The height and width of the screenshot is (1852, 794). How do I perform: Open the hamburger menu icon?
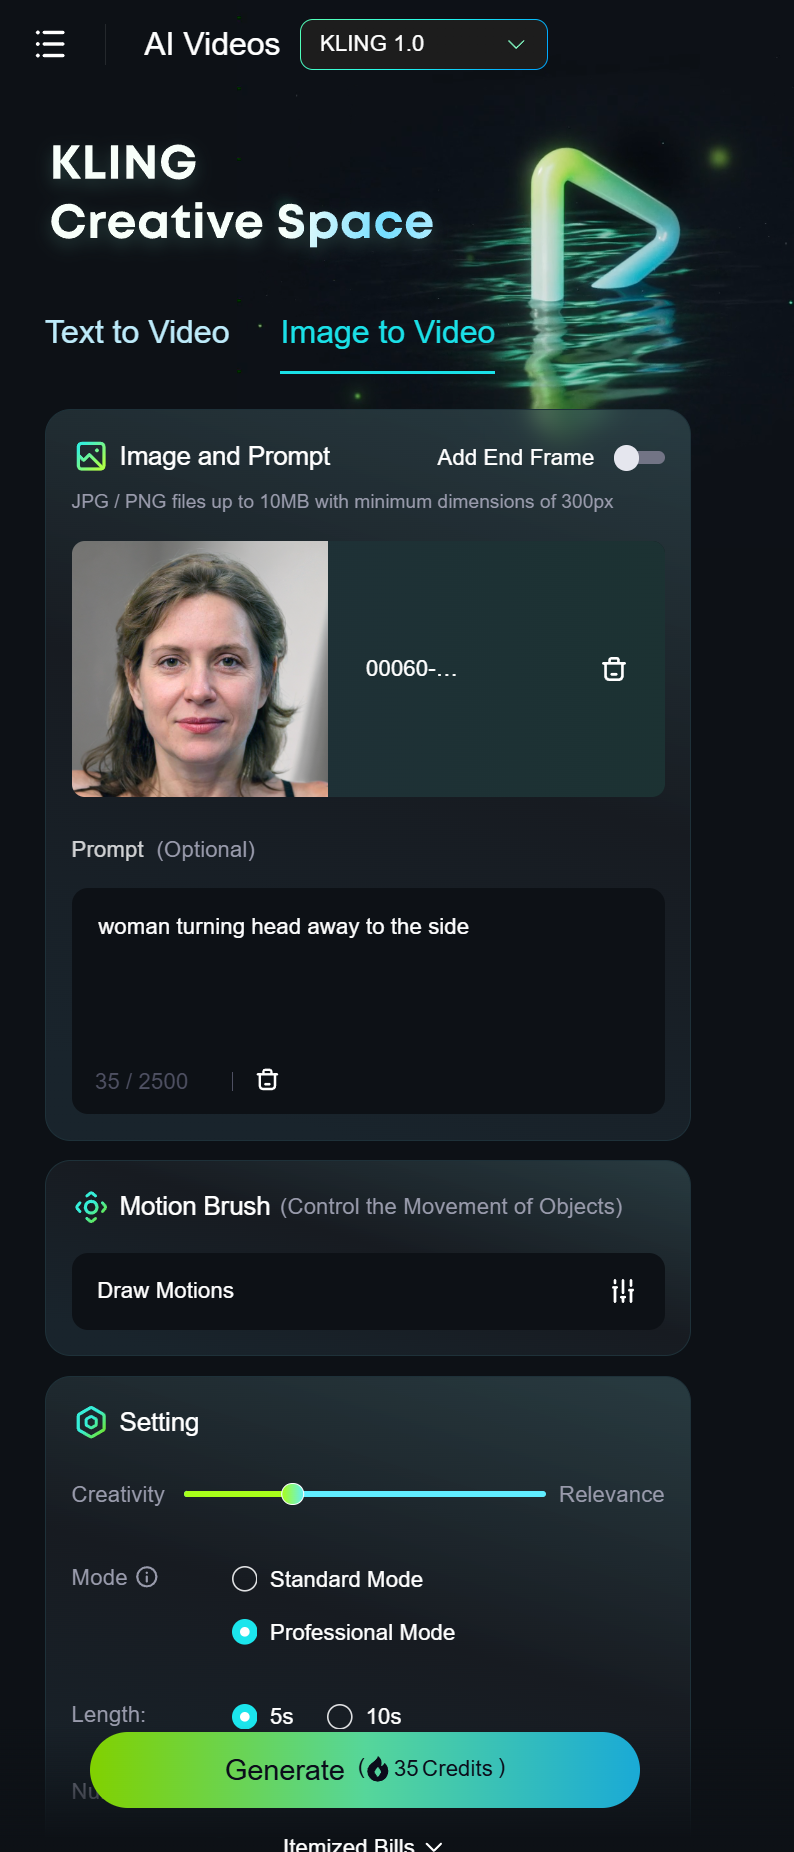pyautogui.click(x=50, y=44)
